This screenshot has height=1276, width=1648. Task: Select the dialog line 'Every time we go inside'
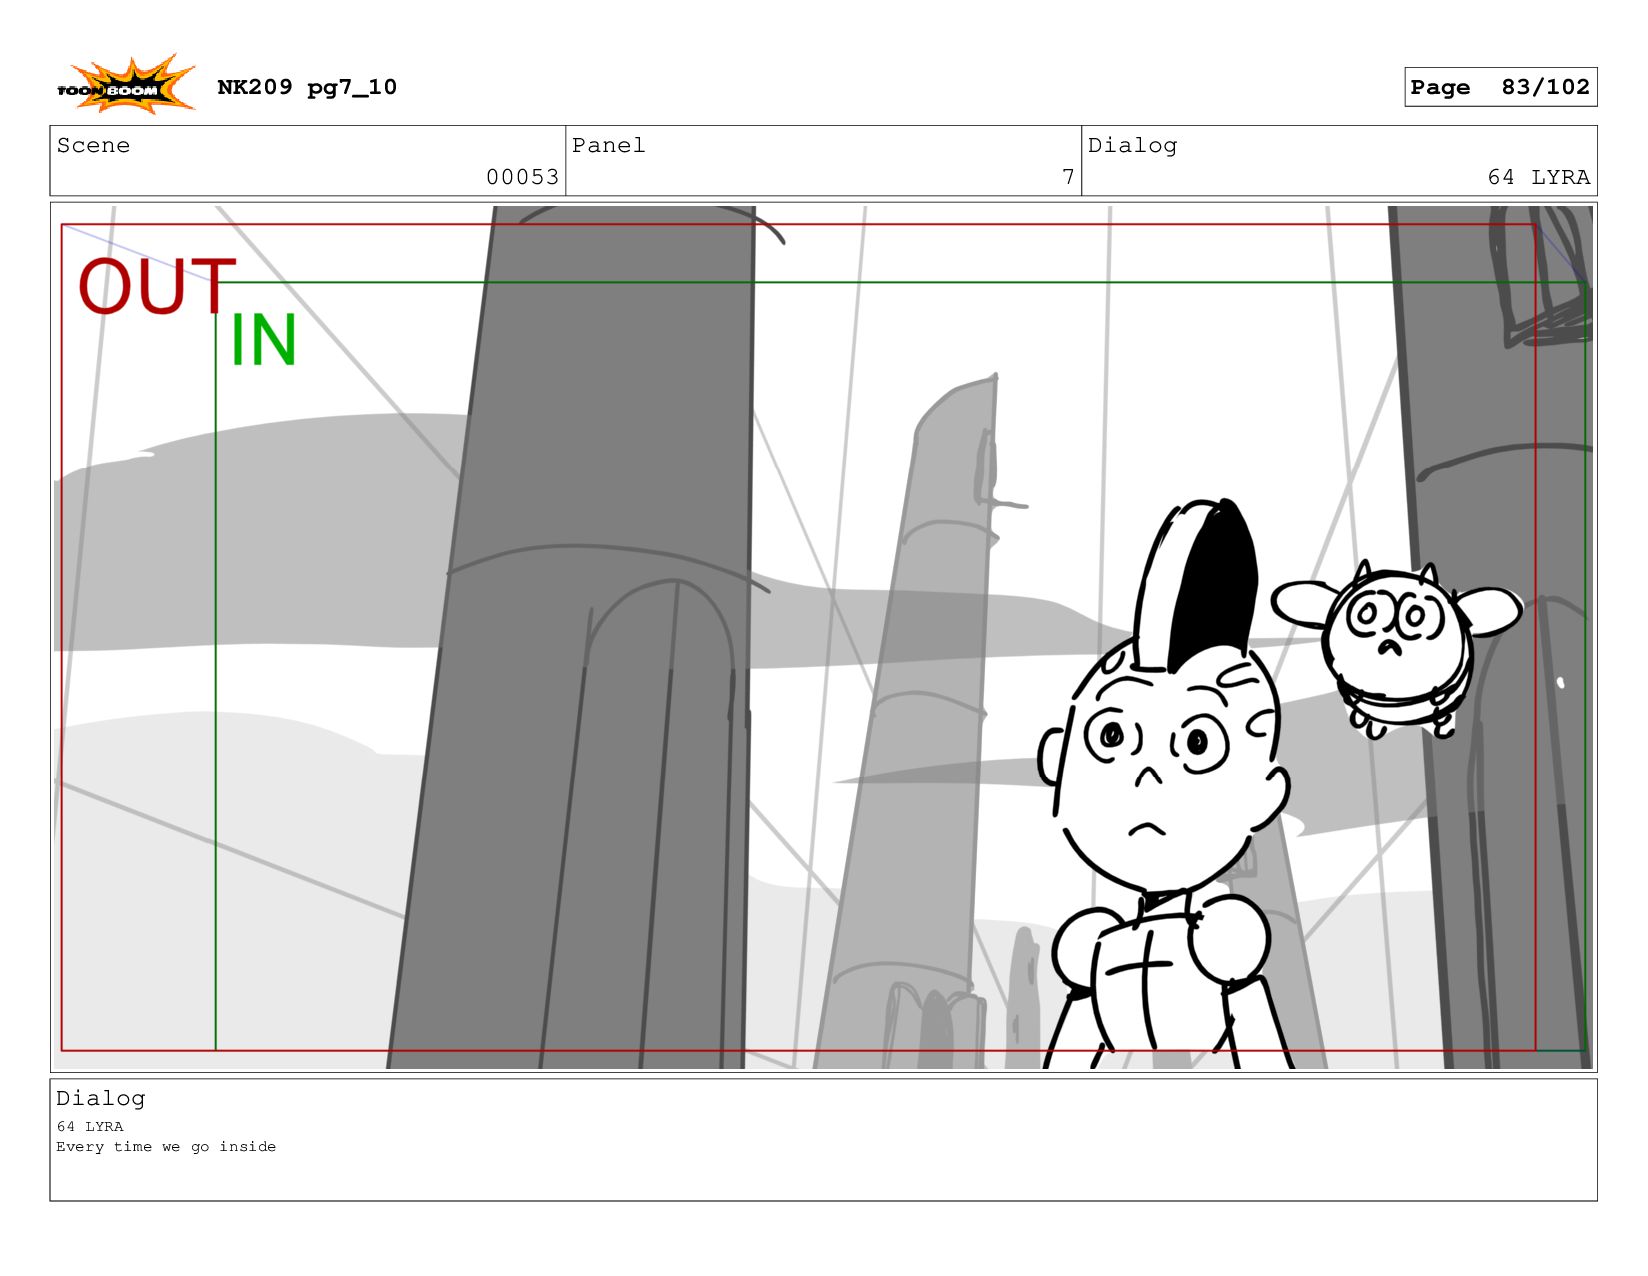point(166,1147)
